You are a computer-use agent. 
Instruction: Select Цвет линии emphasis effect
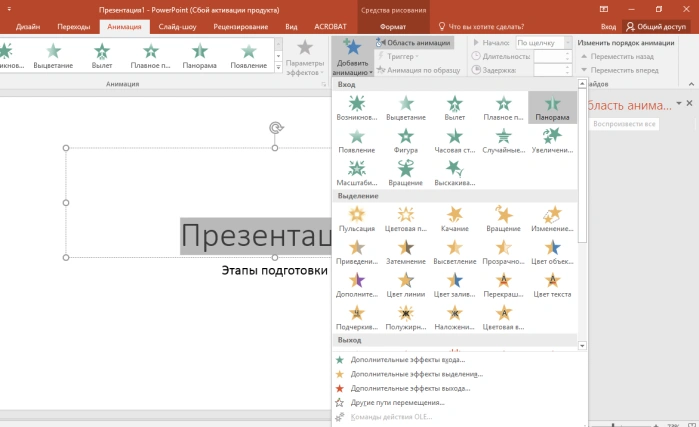(406, 285)
